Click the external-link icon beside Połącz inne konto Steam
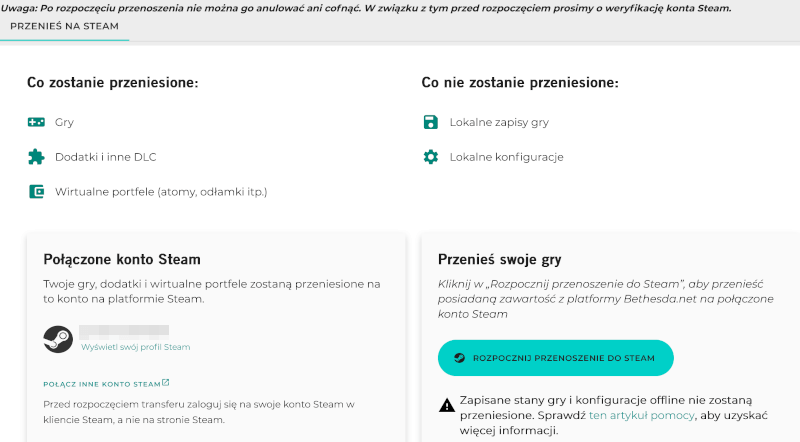Image resolution: width=800 pixels, height=442 pixels. [x=166, y=382]
